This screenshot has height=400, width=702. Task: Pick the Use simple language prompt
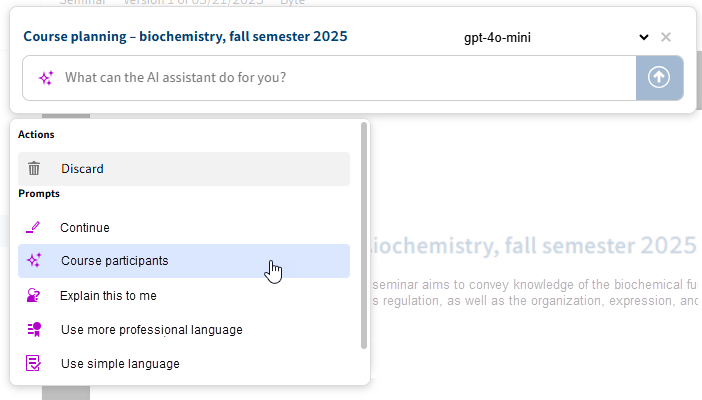(184, 363)
